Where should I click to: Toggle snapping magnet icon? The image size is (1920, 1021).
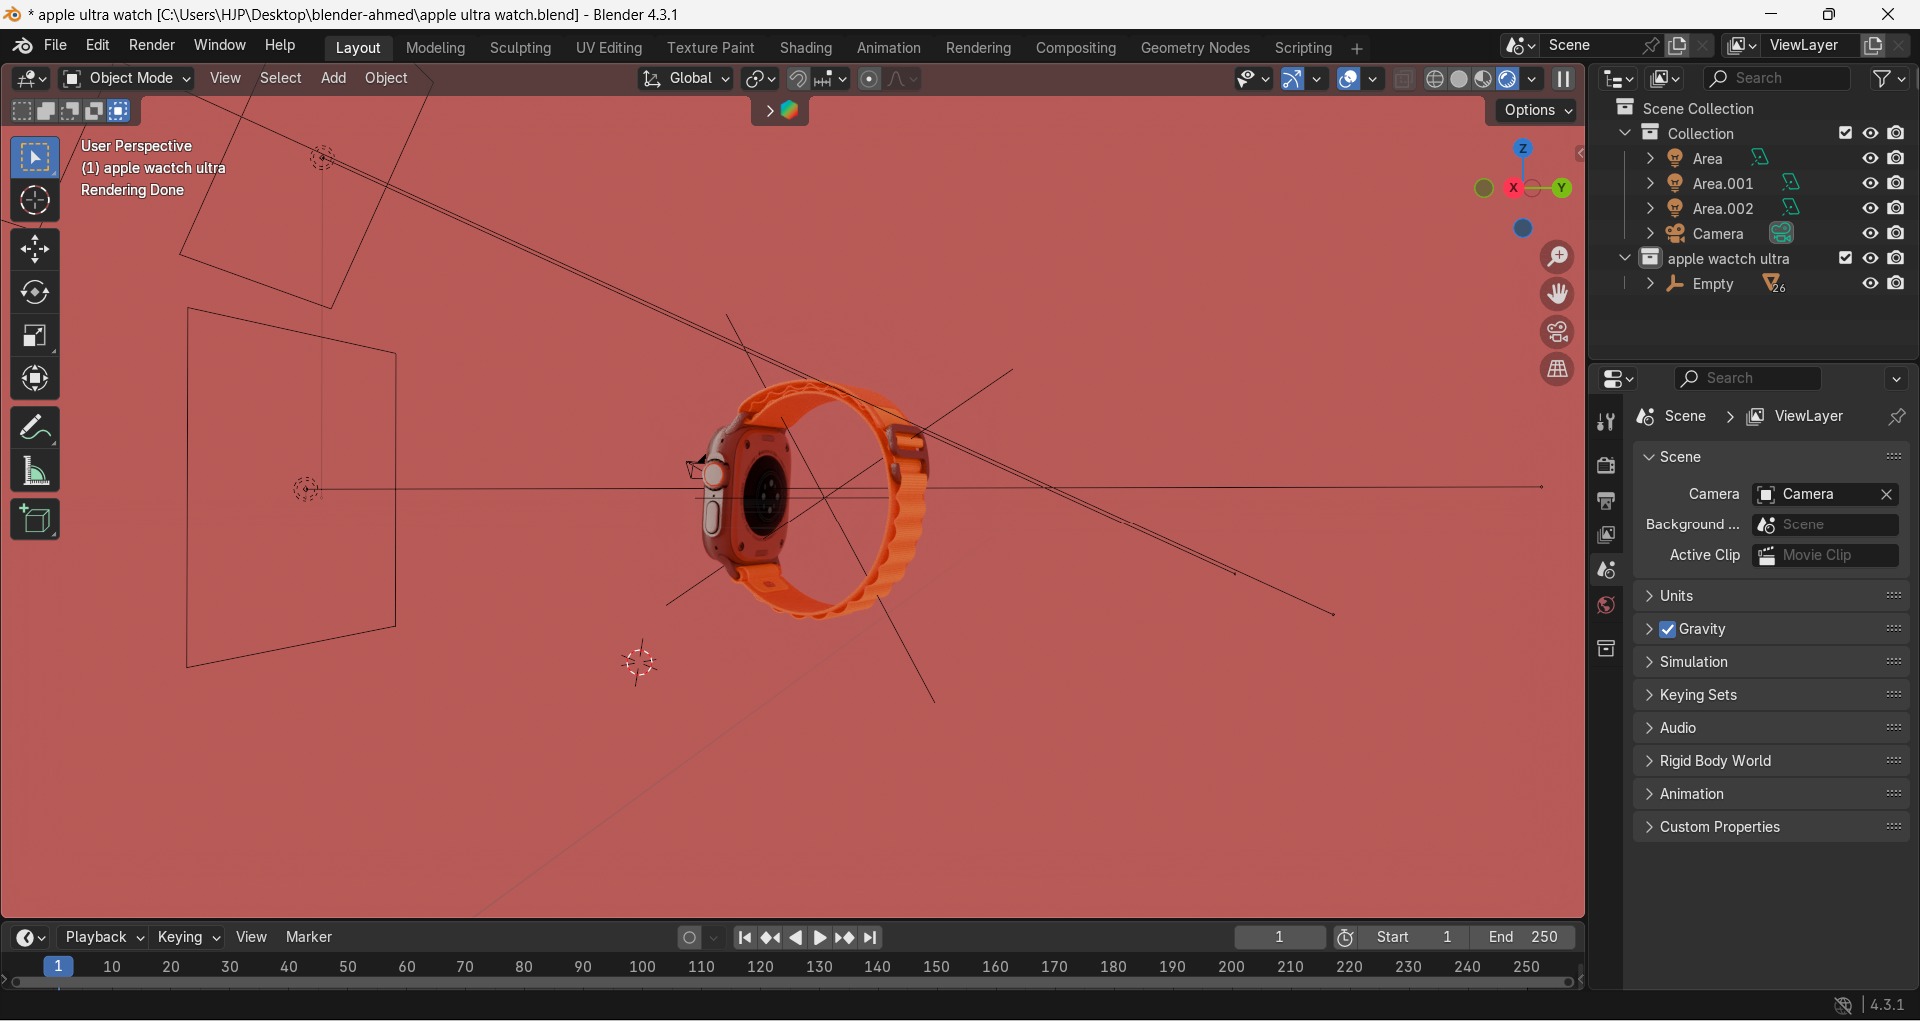798,79
